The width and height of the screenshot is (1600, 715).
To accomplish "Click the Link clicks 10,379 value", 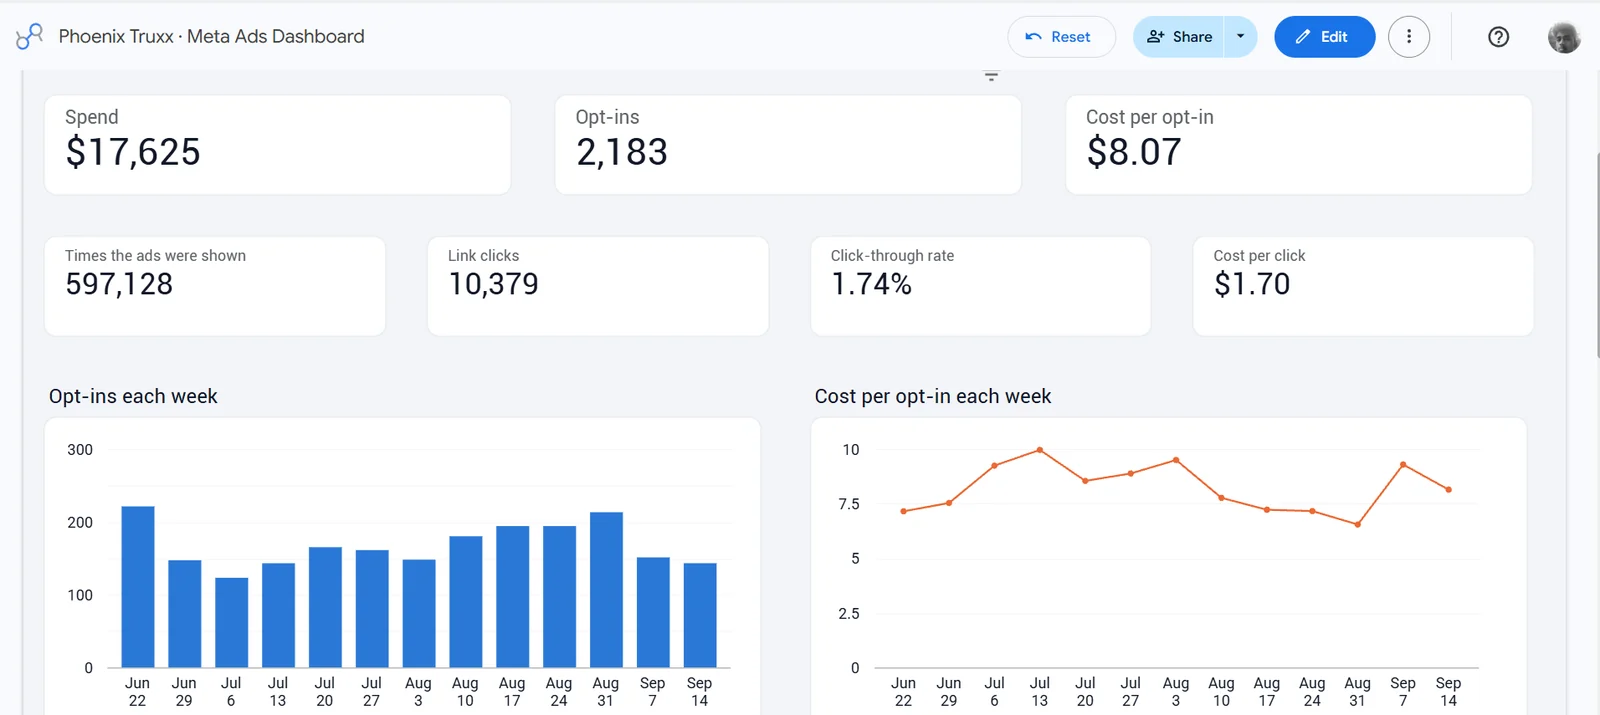I will [x=493, y=285].
